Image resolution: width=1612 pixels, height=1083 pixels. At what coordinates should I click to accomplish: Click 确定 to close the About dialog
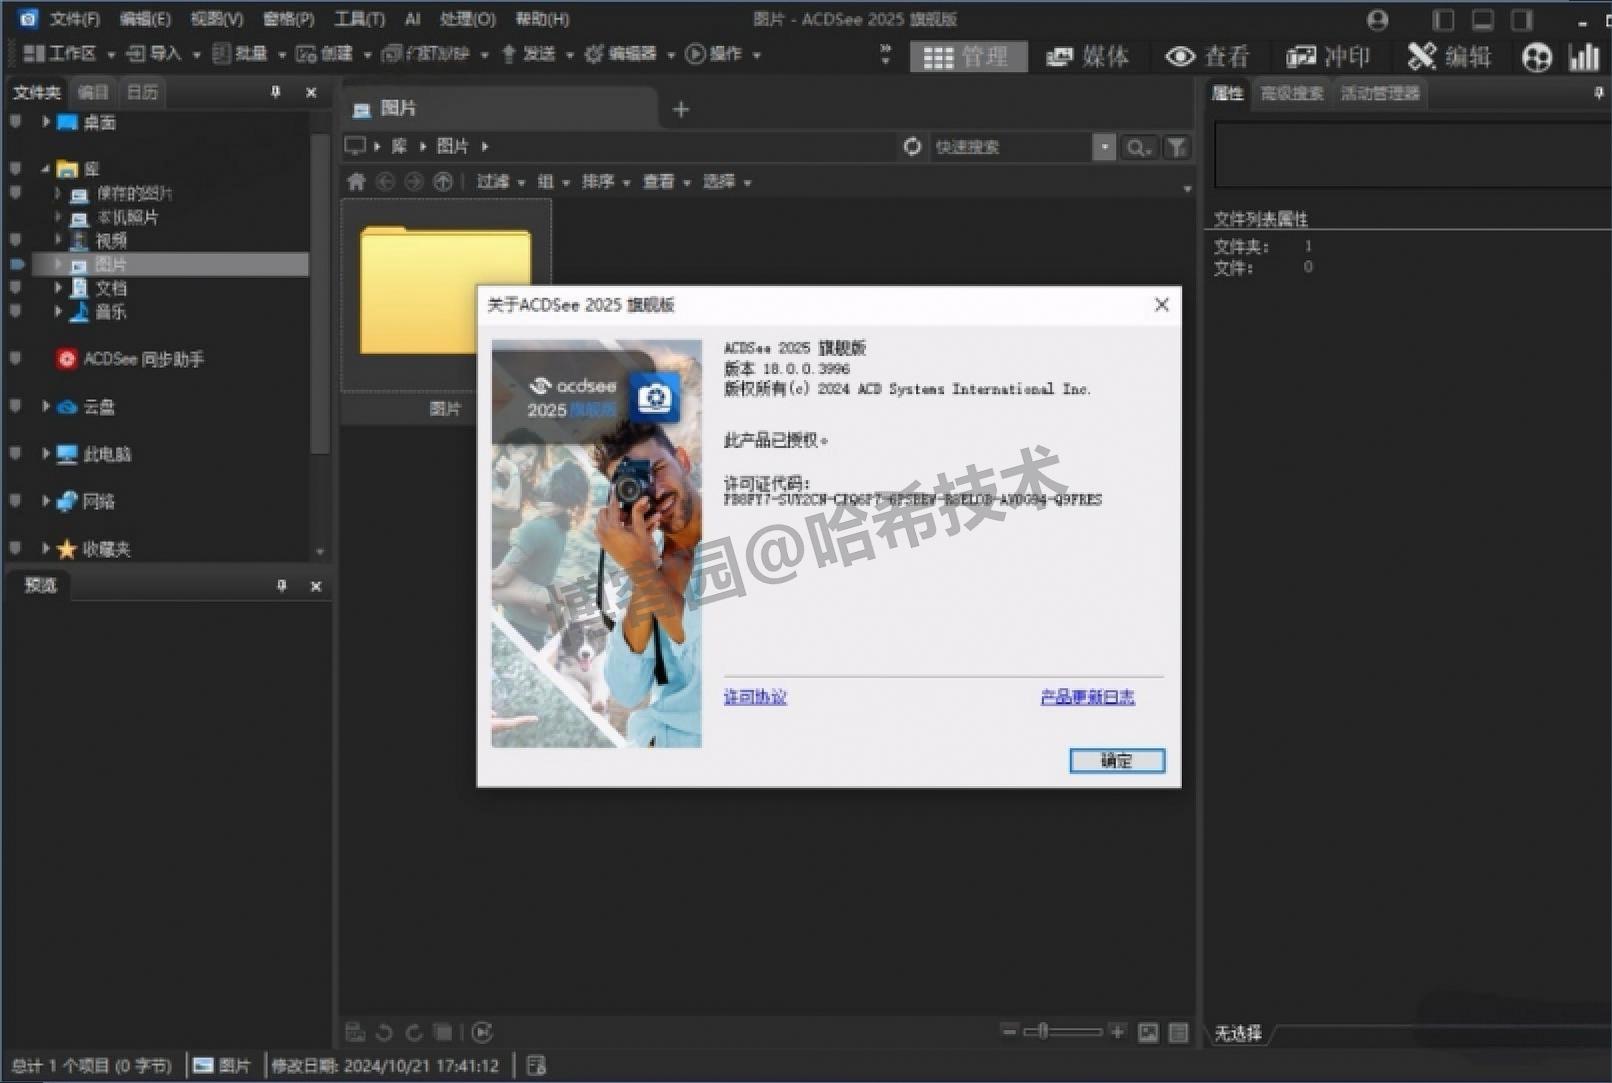1116,760
